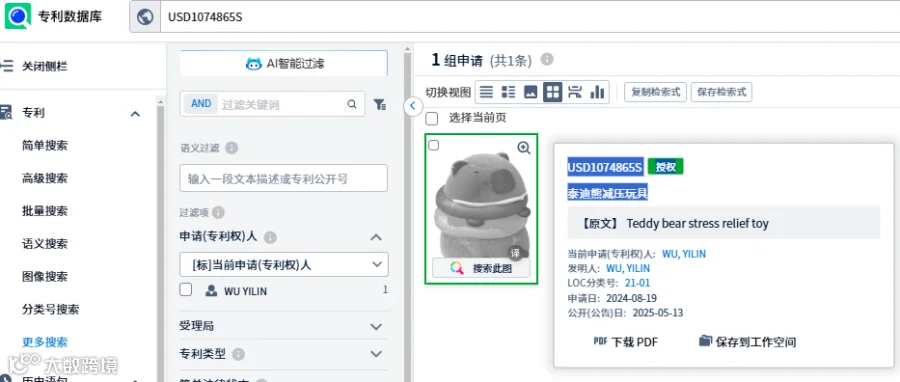This screenshot has width=900, height=382.
Task: Tick the checkbox on the patent thumbnail
Action: tap(434, 146)
